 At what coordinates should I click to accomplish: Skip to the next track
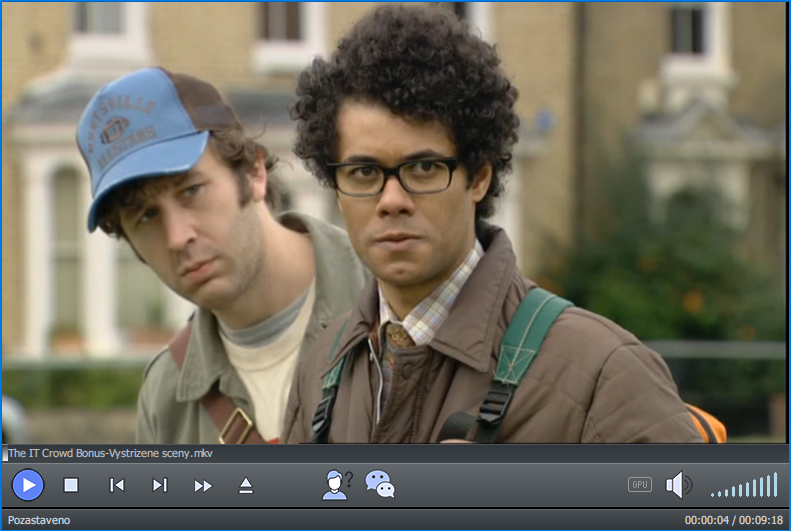160,485
